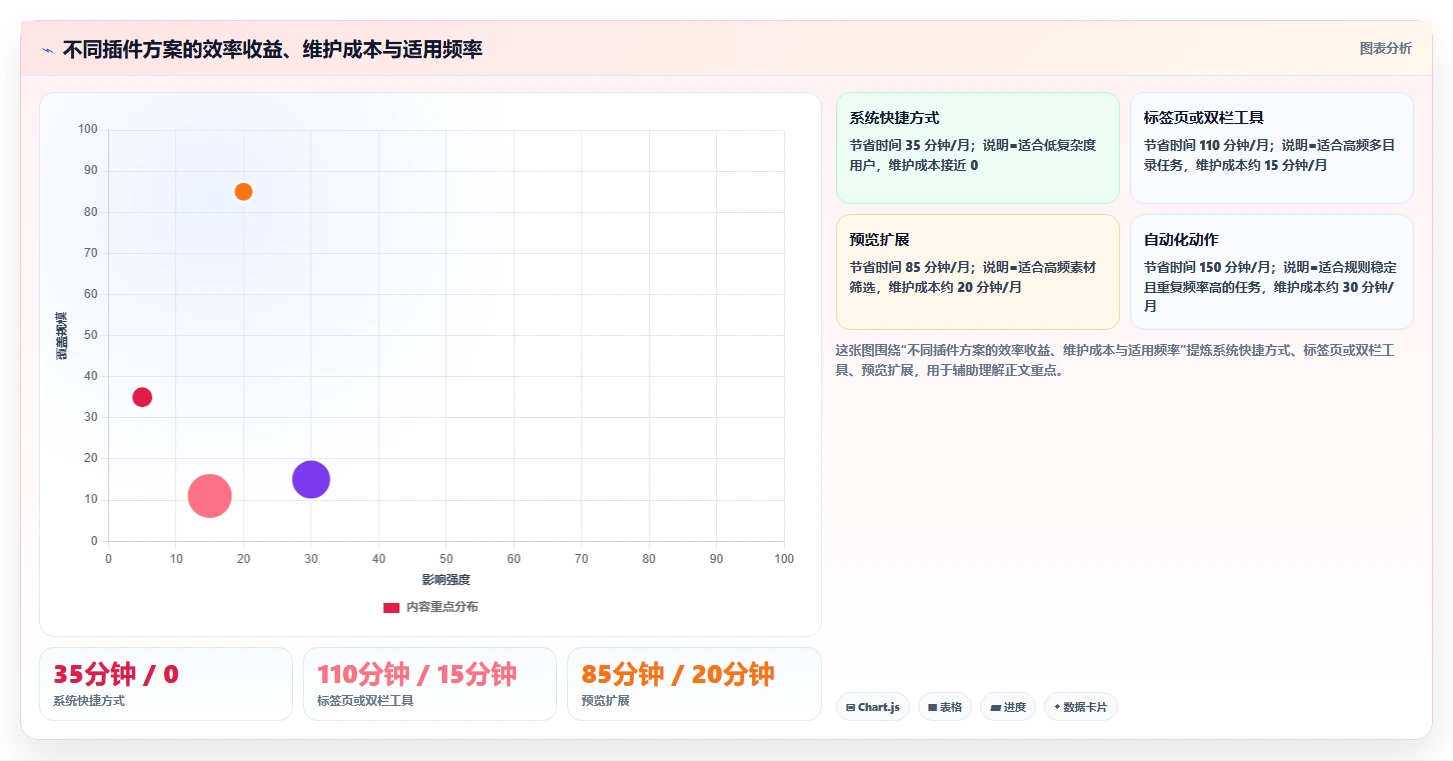
Task: Select the pink bubble in the chart
Action: (x=210, y=496)
